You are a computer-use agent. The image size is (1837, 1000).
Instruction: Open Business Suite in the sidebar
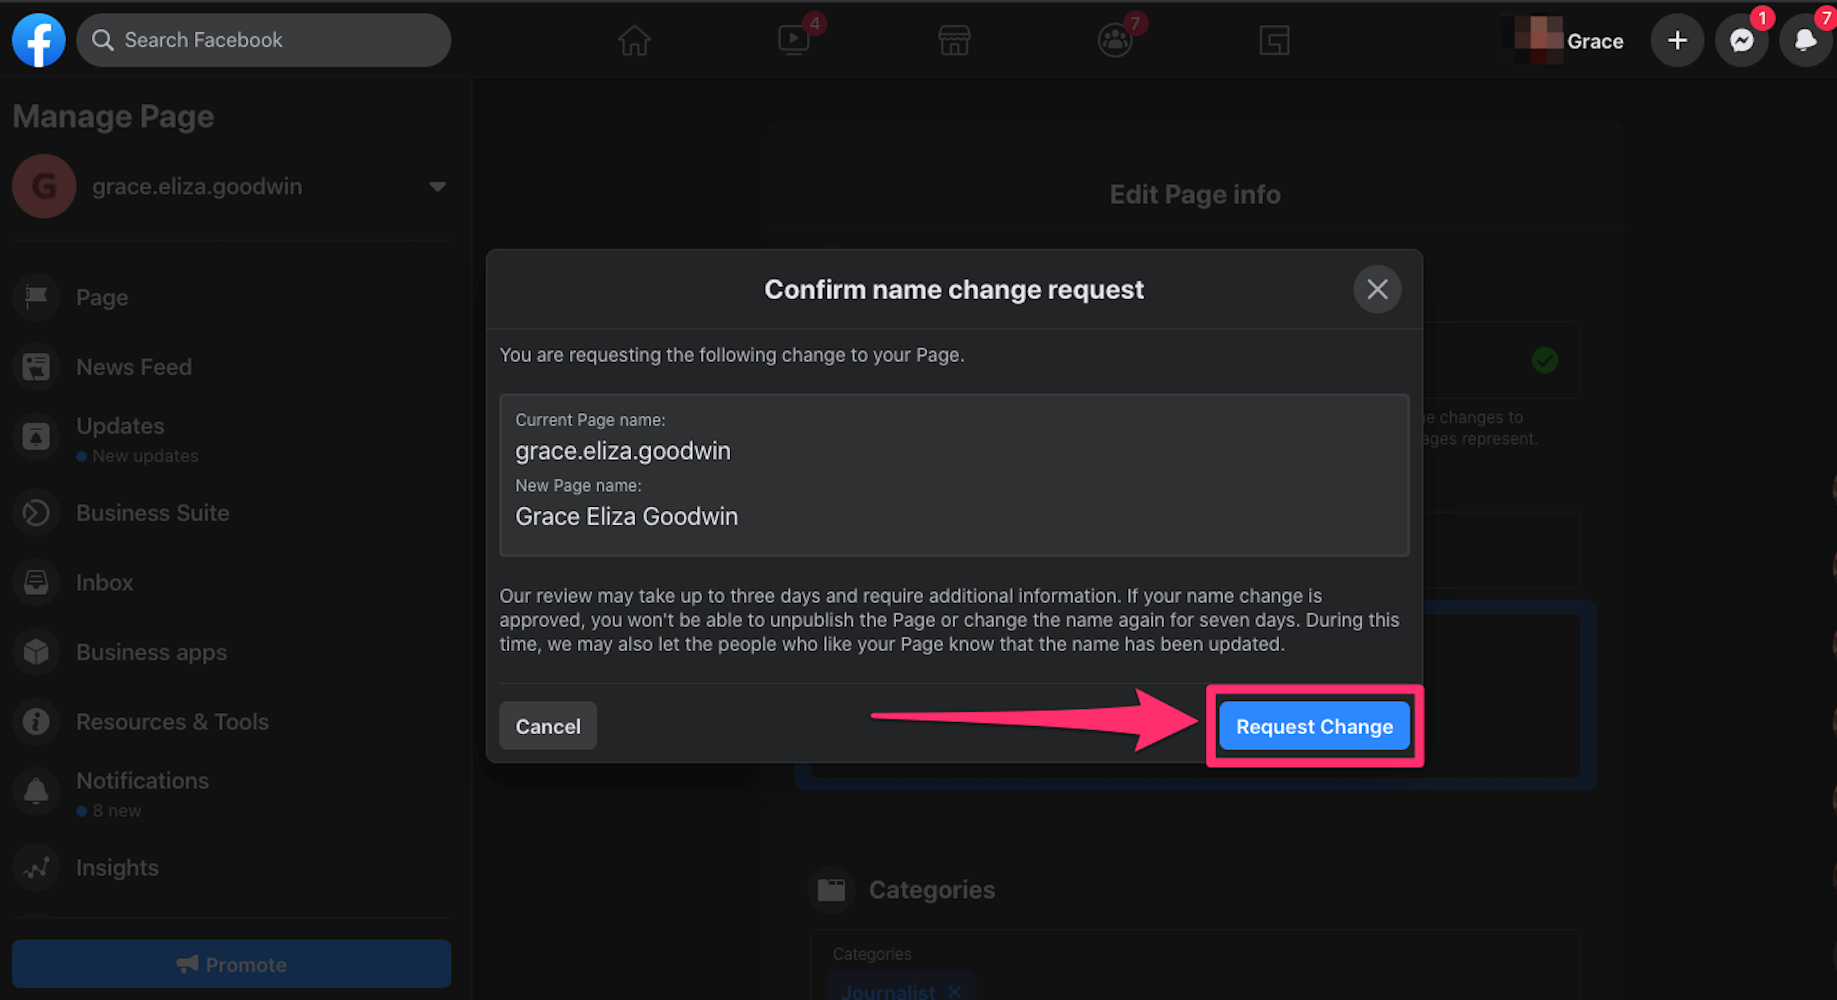(x=231, y=513)
